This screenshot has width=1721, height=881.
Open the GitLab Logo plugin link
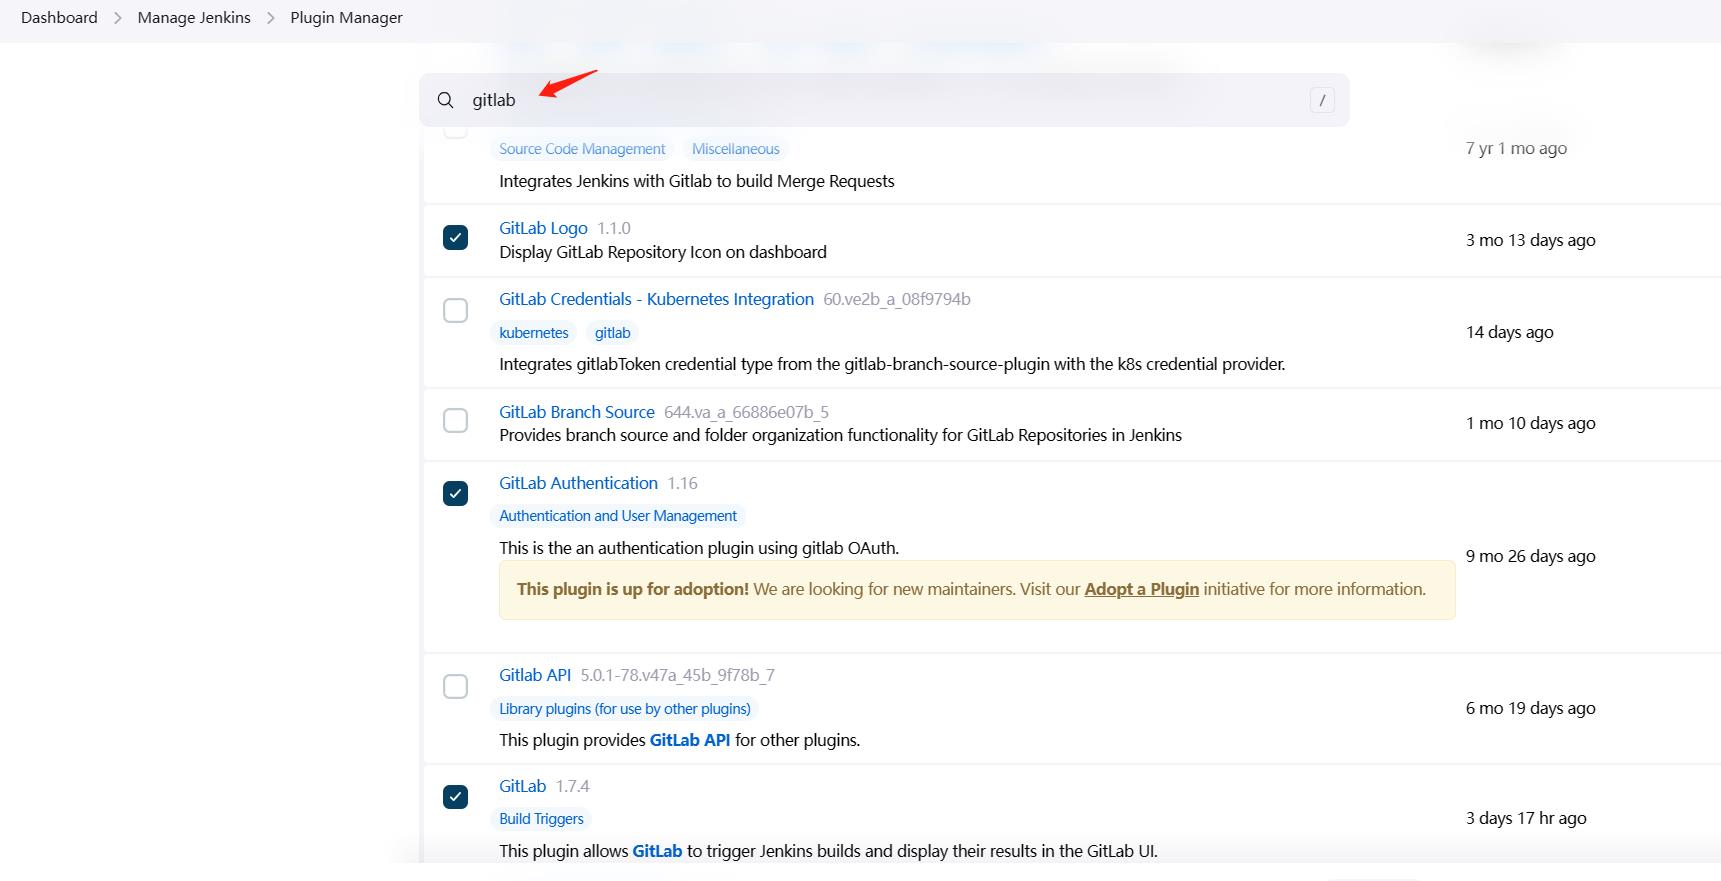tap(543, 228)
